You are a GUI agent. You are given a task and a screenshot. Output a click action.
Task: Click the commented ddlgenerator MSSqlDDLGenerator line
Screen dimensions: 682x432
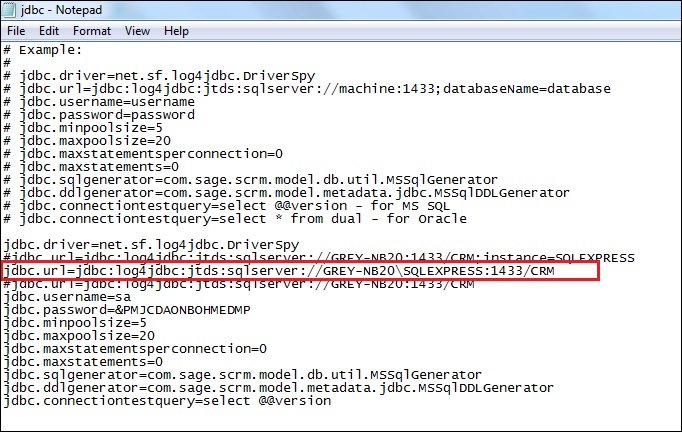pyautogui.click(x=287, y=193)
